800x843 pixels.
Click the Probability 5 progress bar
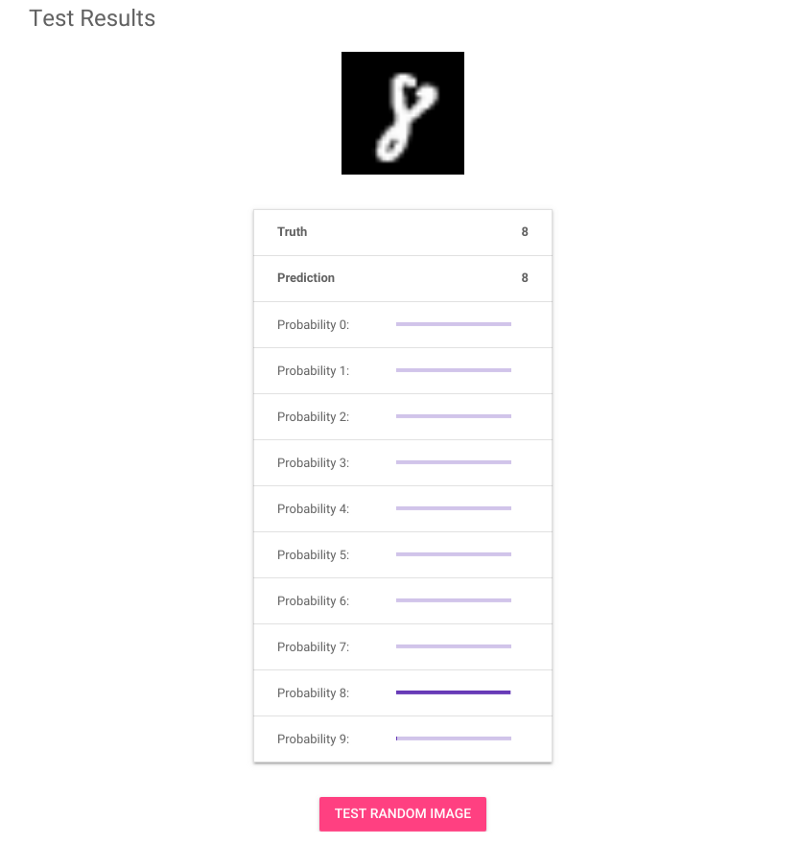tap(453, 554)
